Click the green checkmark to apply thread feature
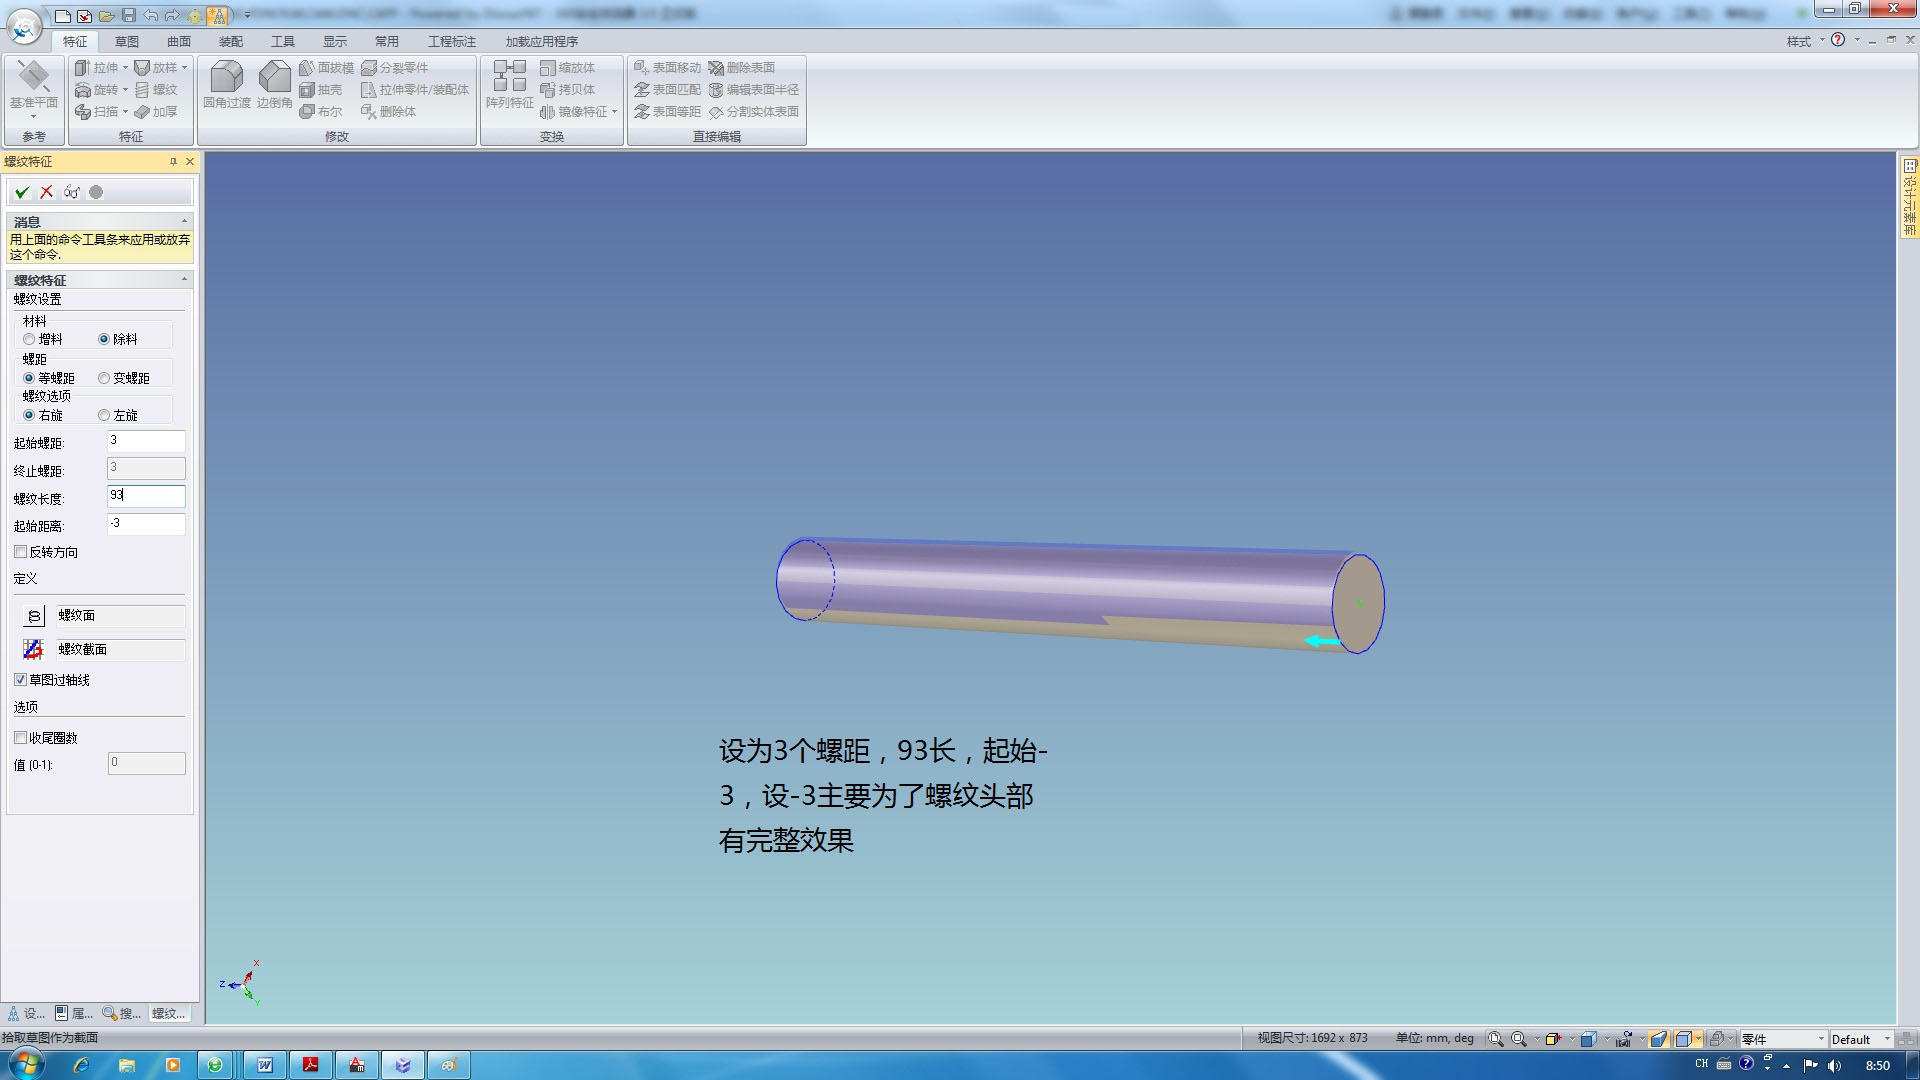 point(21,192)
